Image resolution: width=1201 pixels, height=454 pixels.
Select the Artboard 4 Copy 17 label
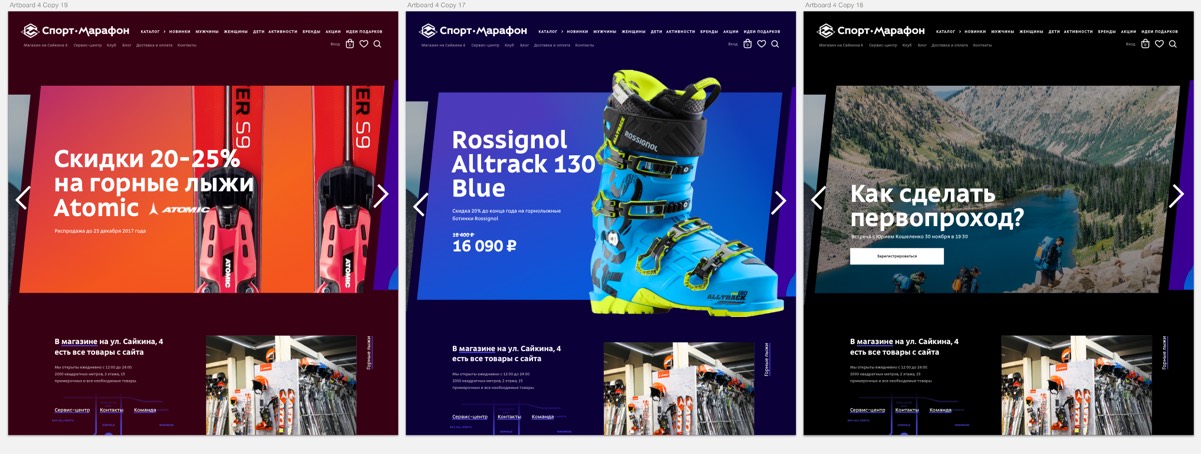[436, 5]
